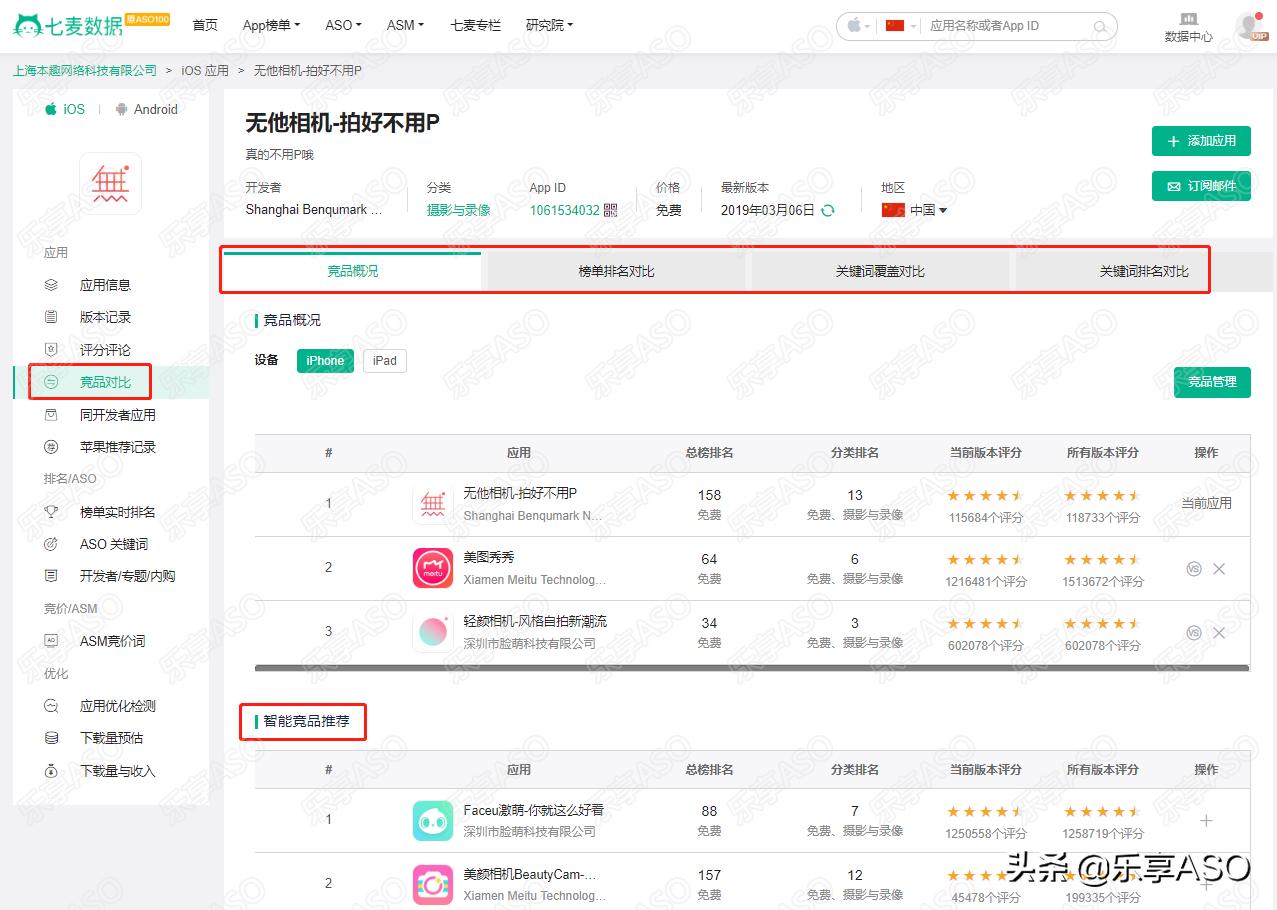Viewport: 1277px width, 910px height.
Task: Open 应用信息 via its sidebar icon
Action: point(51,285)
